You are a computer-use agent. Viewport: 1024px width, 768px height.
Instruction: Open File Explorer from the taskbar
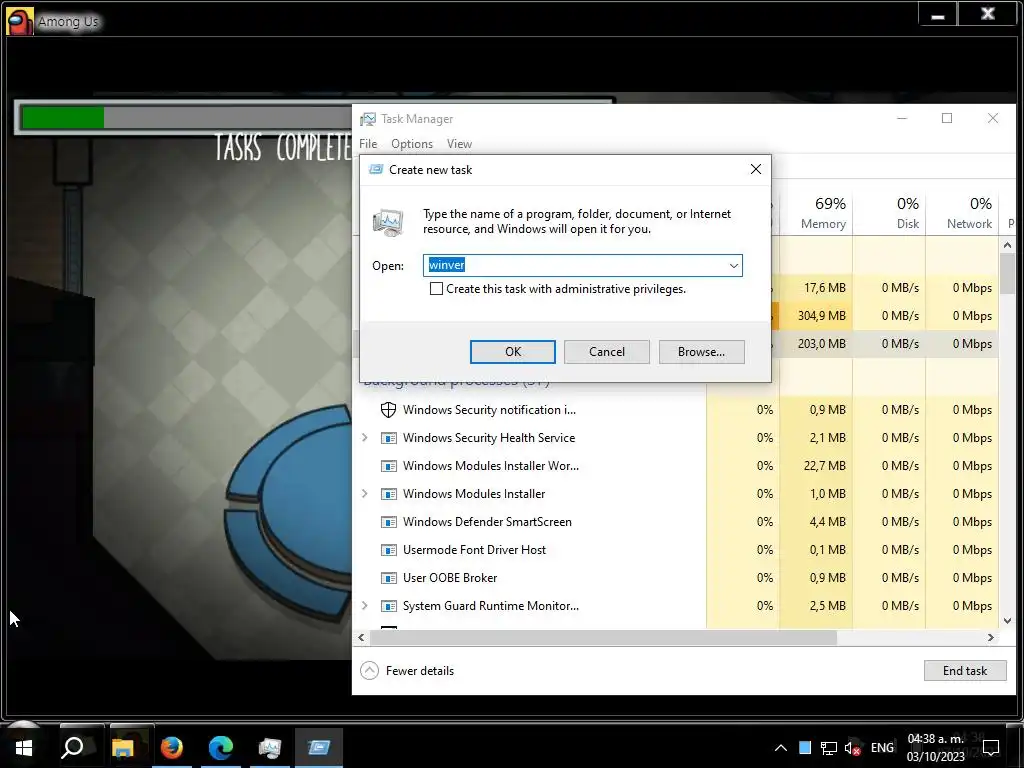coord(122,747)
